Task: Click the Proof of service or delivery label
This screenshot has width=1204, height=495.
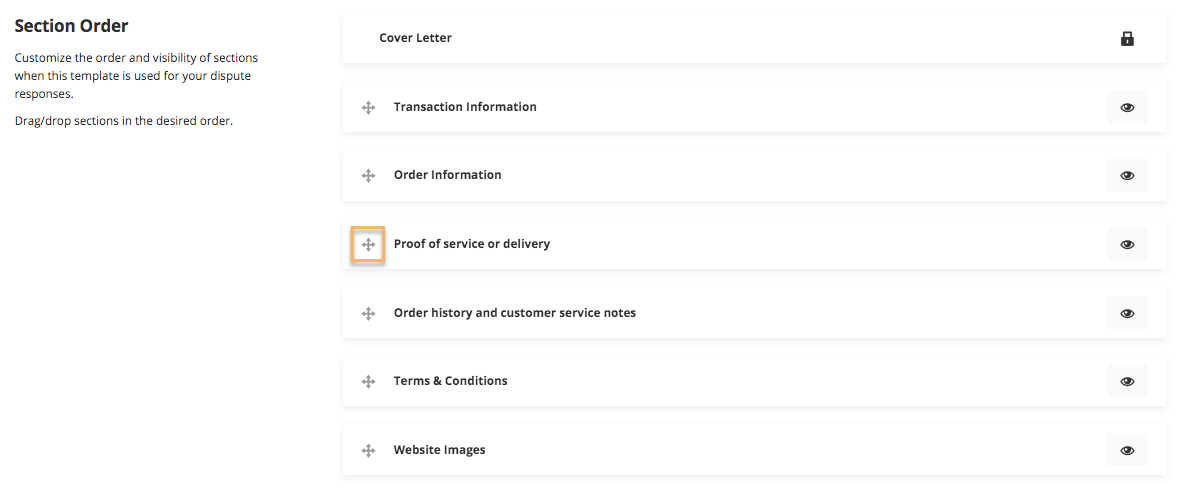Action: point(471,244)
